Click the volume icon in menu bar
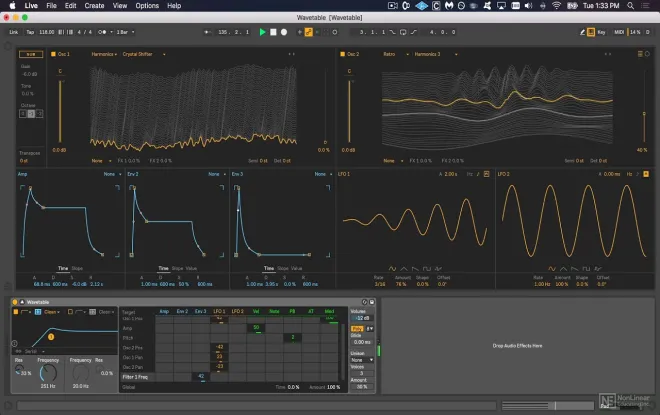 pos(528,5)
